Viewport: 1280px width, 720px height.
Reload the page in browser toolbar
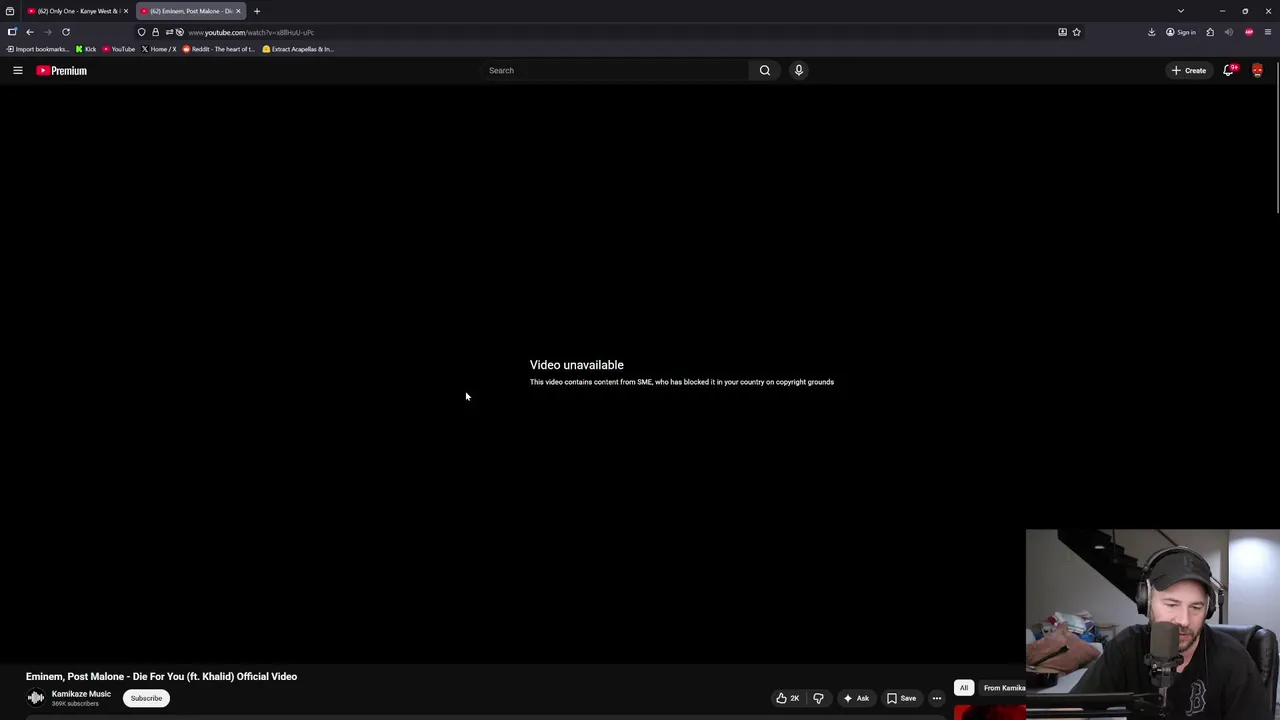(x=66, y=32)
